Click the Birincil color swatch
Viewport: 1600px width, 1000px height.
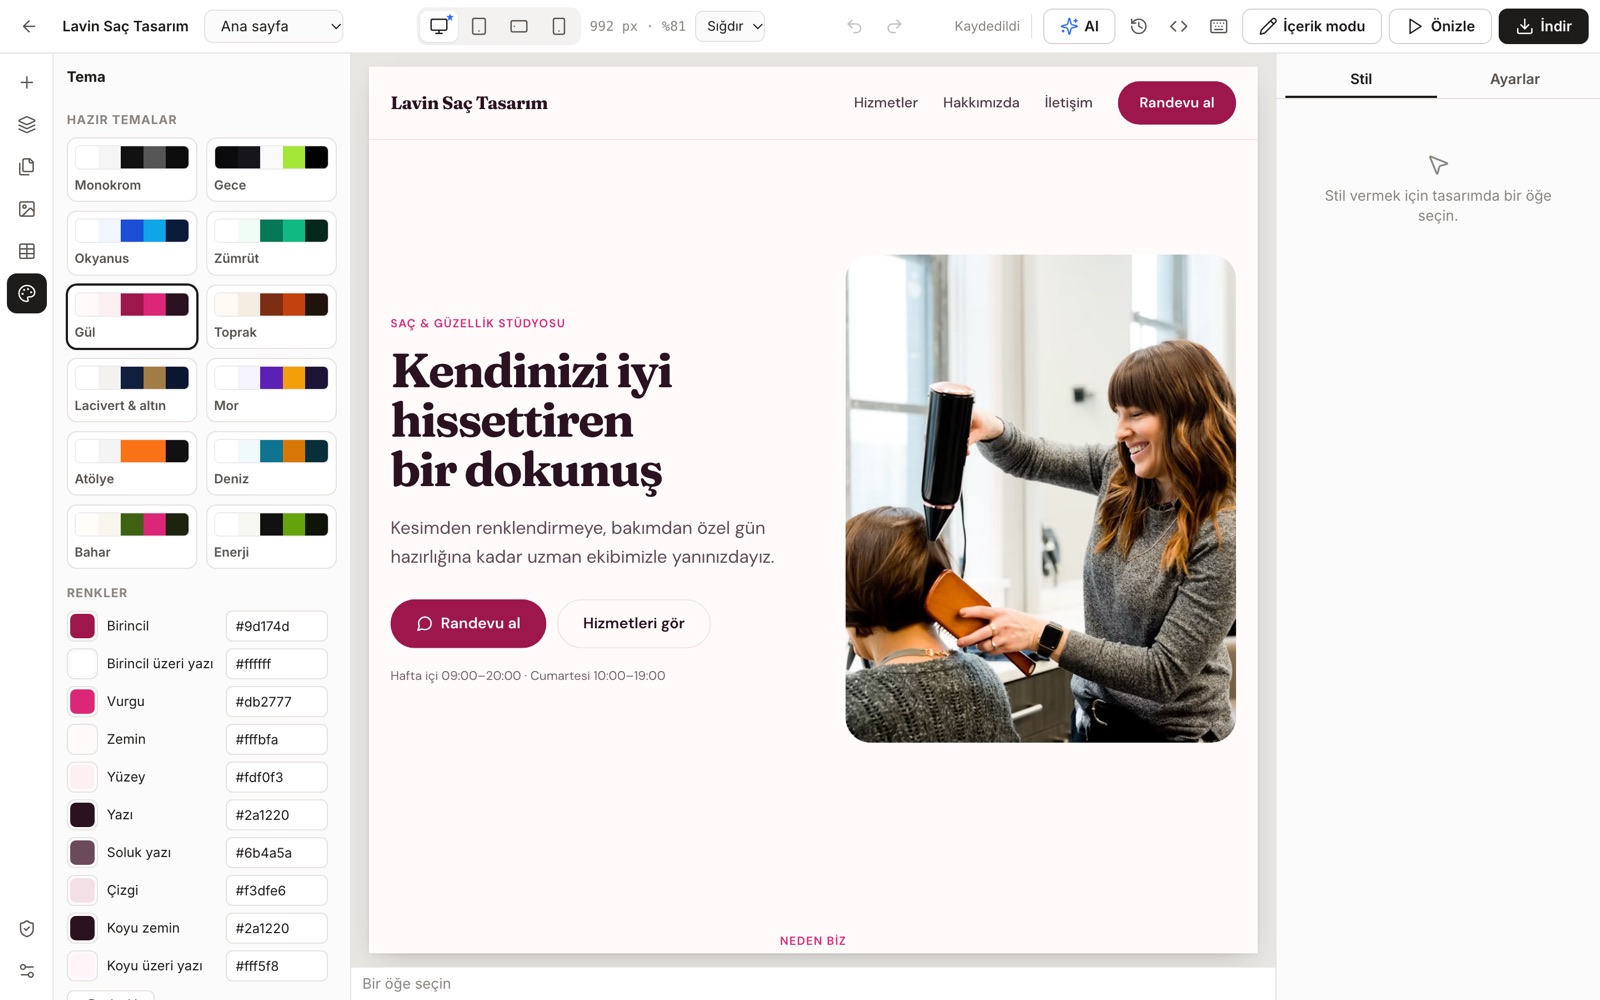[x=82, y=626]
